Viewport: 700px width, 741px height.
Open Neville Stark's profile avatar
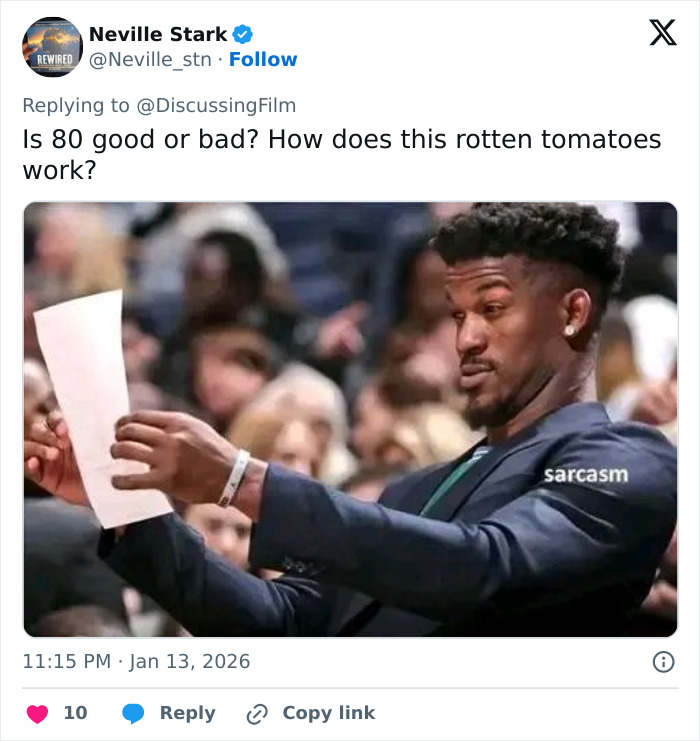click(x=52, y=47)
